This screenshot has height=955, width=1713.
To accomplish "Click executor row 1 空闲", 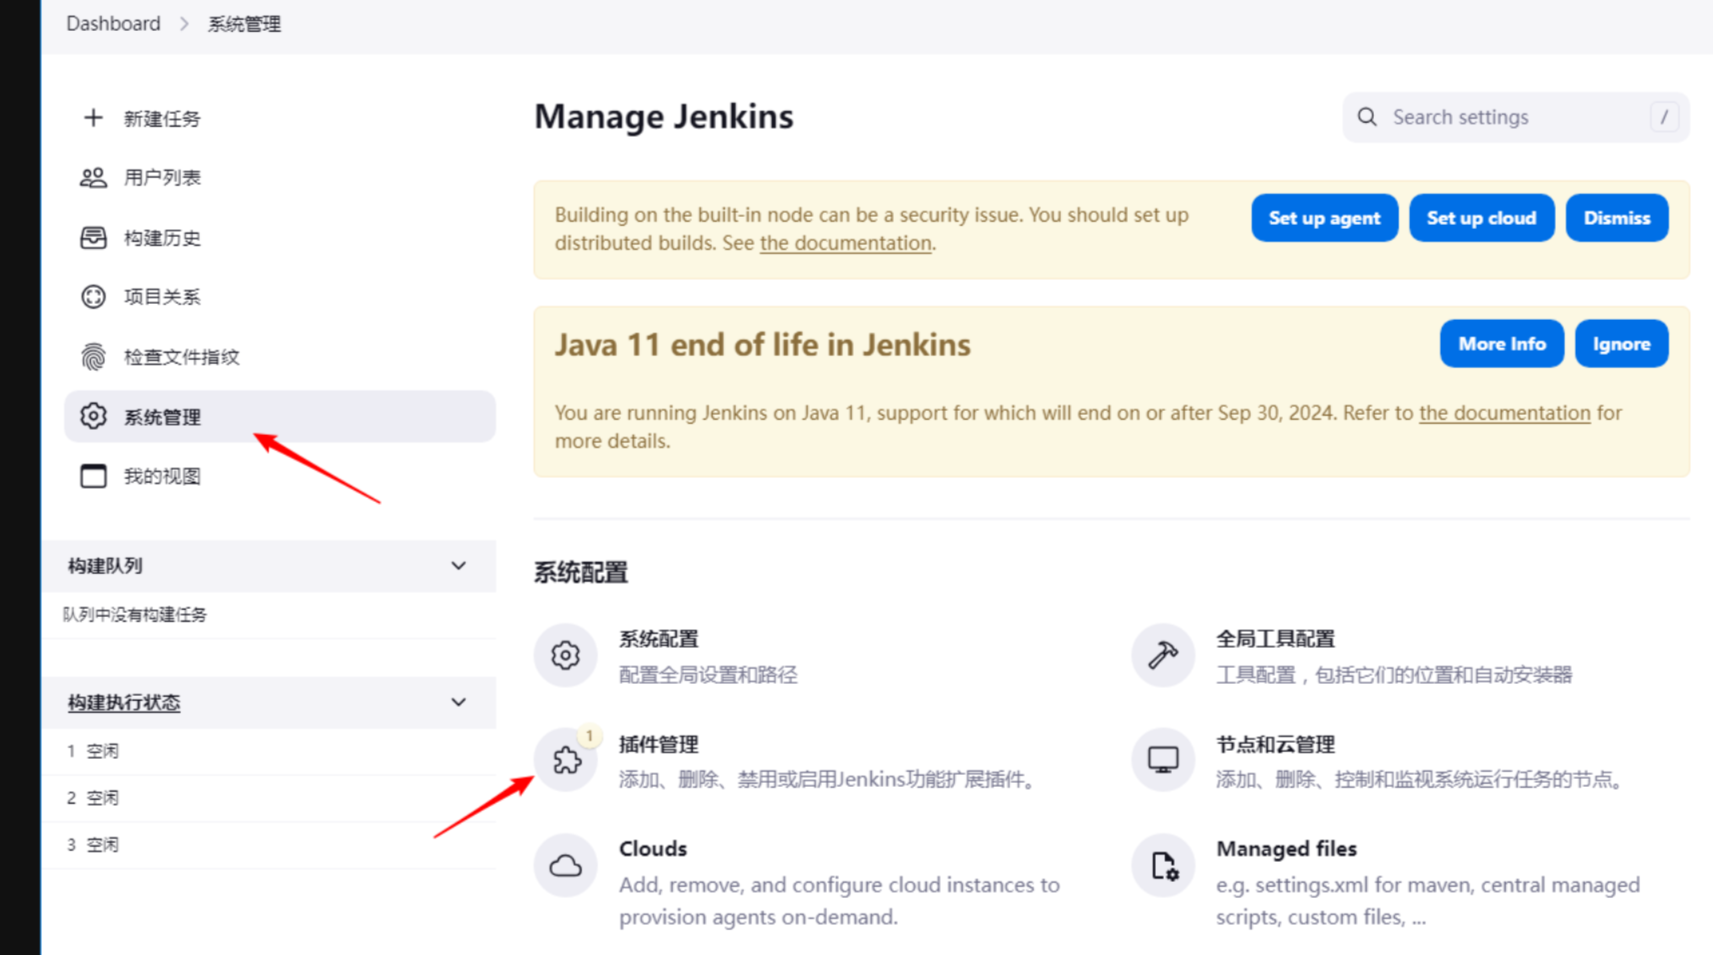I will click(268, 751).
